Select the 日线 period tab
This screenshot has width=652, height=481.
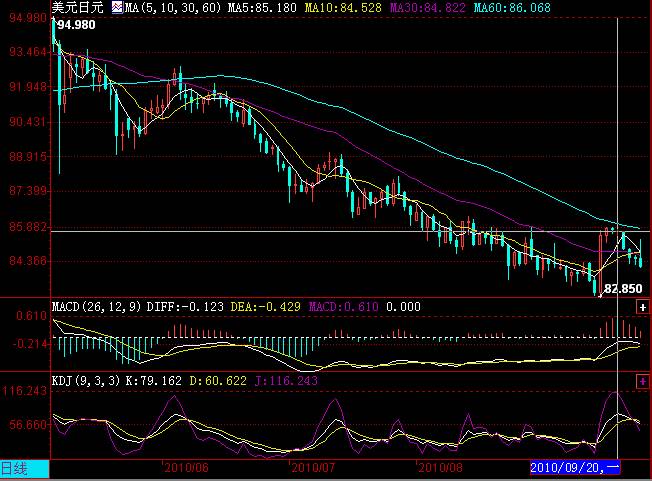(x=24, y=469)
